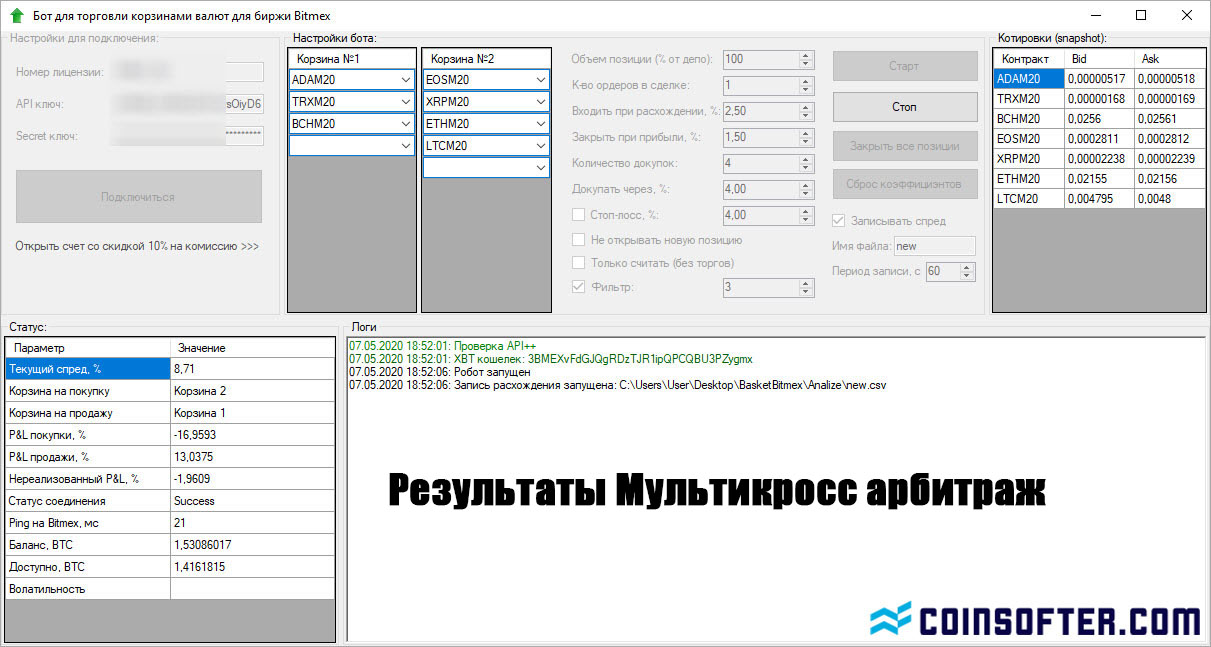Expand the TRXM20 contract dropdown
Viewport: 1211px width, 647px height.
[405, 102]
